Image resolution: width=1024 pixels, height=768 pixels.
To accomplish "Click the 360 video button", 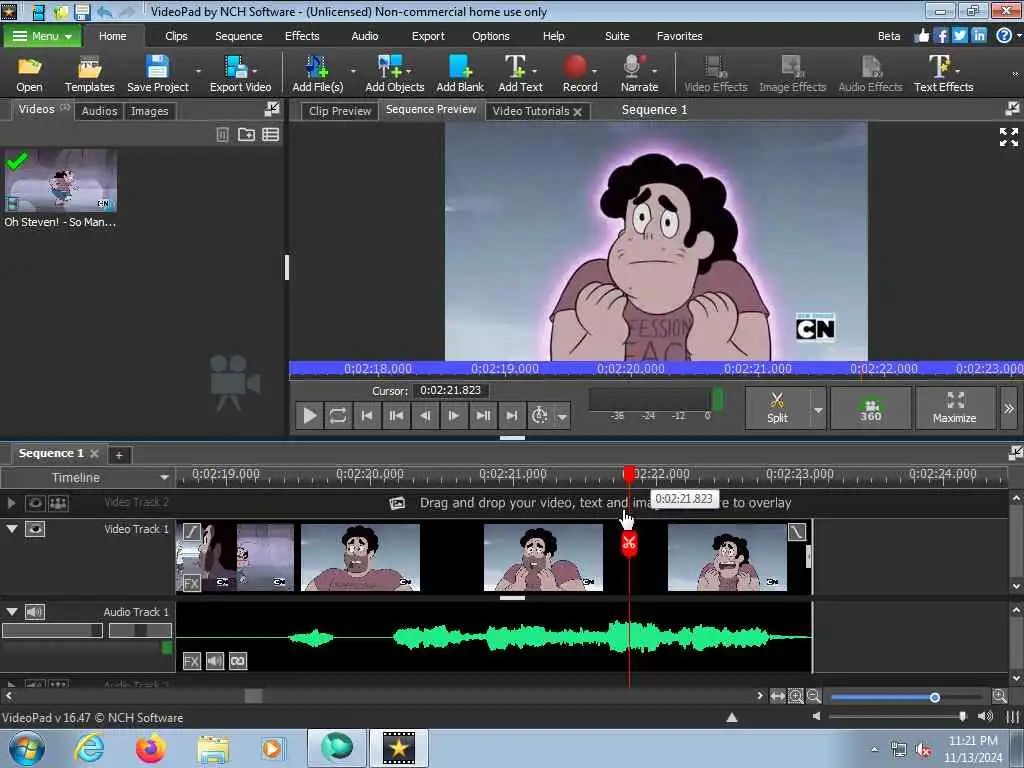I will 870,408.
